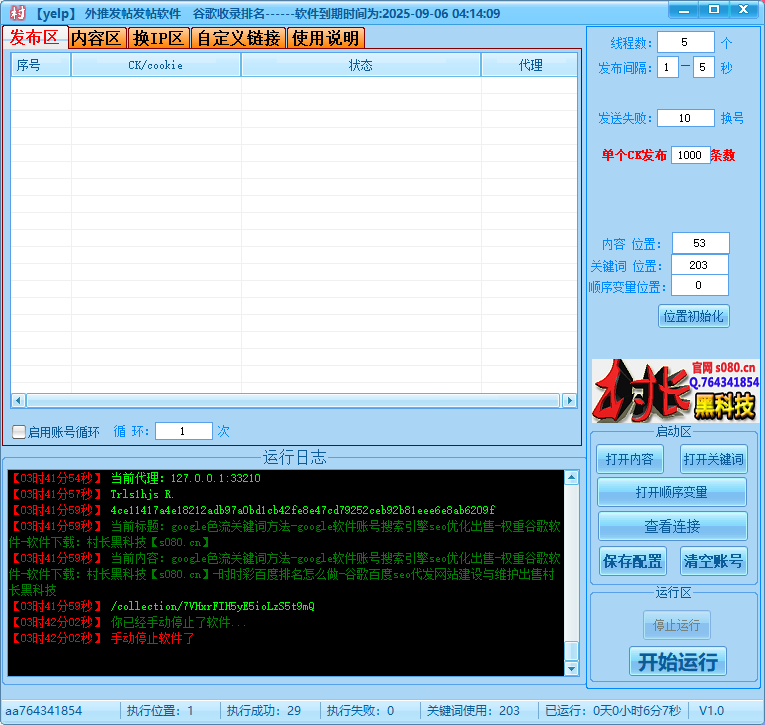The height and width of the screenshot is (725, 765).
Task: Switch to the 内容区 tab
Action: pos(97,38)
